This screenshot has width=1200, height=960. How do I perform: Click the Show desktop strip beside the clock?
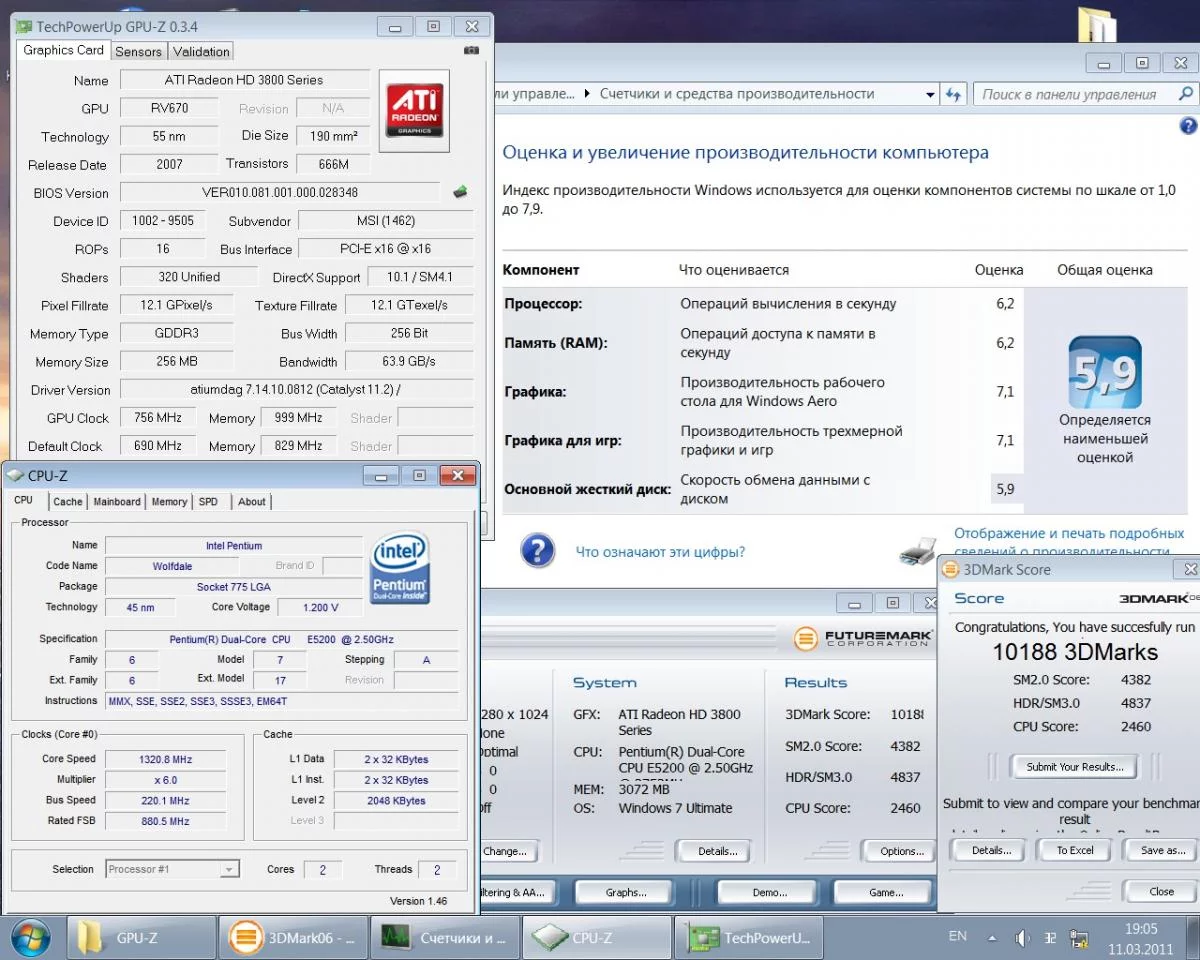click(1192, 938)
